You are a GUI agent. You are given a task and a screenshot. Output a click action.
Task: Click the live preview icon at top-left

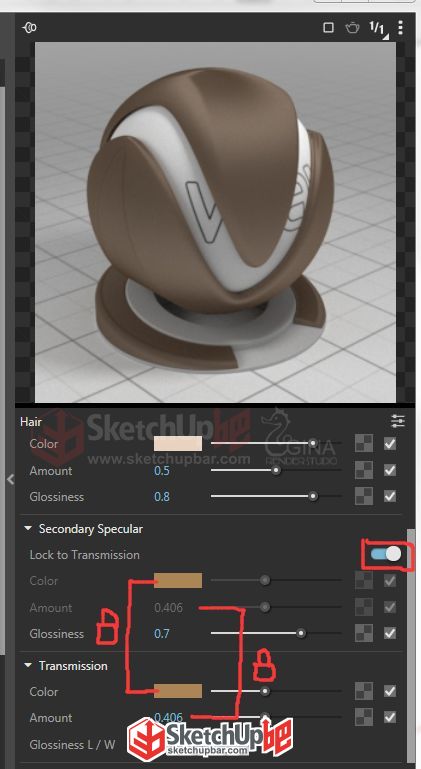tap(29, 27)
